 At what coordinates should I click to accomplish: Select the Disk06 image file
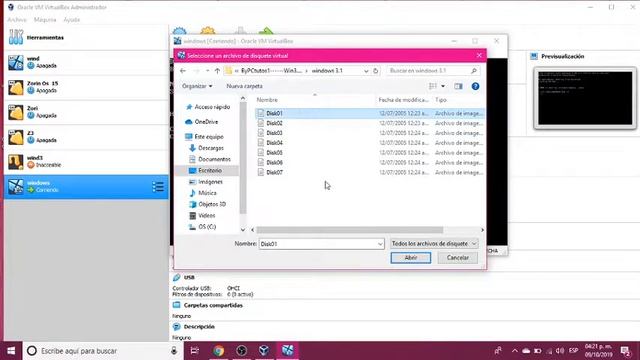[369, 162]
